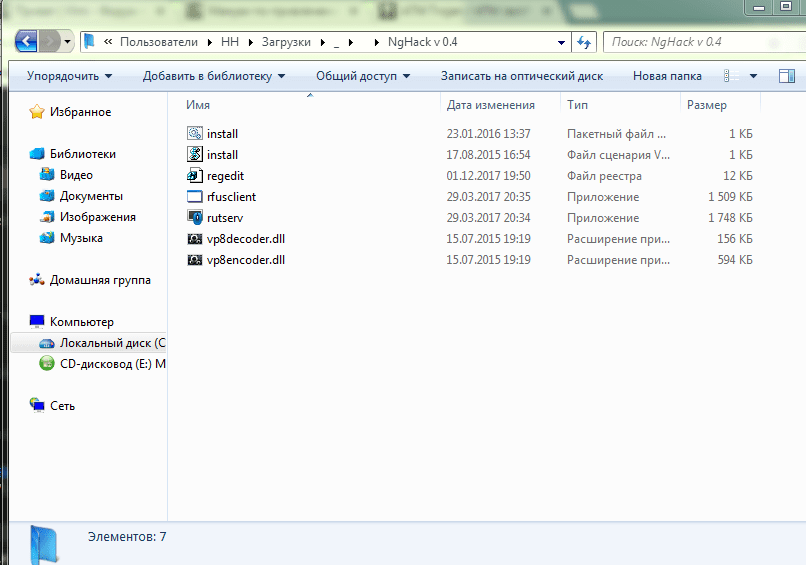Viewport: 806px width, 565px height.
Task: Select the rfusclient application icon
Action: tap(195, 197)
